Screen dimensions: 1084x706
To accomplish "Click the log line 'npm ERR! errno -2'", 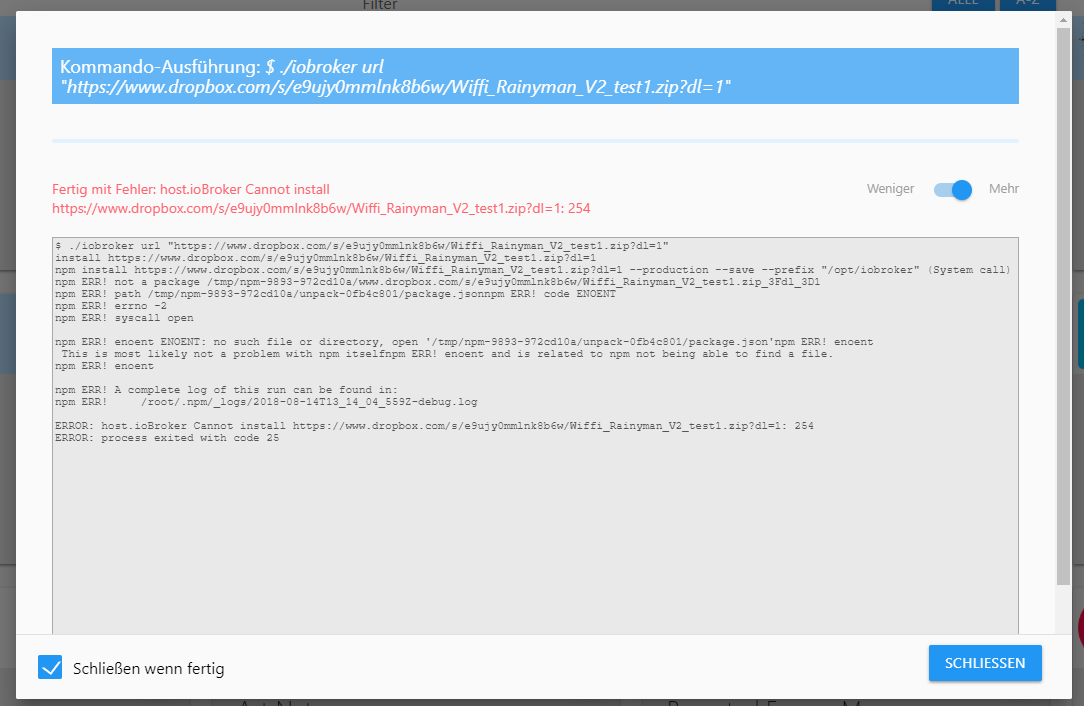I will [x=111, y=306].
